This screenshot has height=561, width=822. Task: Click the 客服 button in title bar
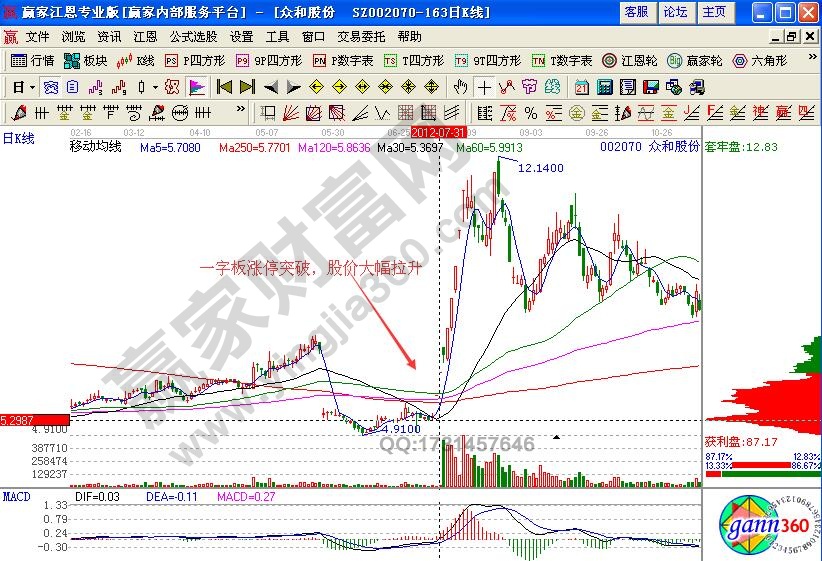(x=636, y=12)
